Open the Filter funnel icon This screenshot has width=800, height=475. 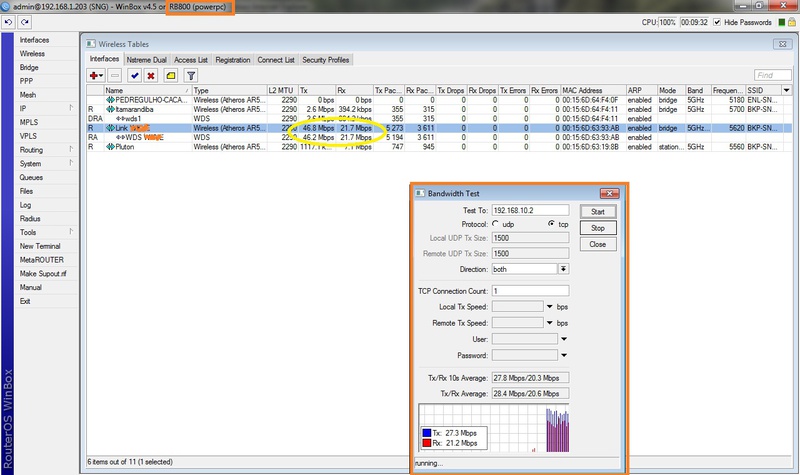191,75
